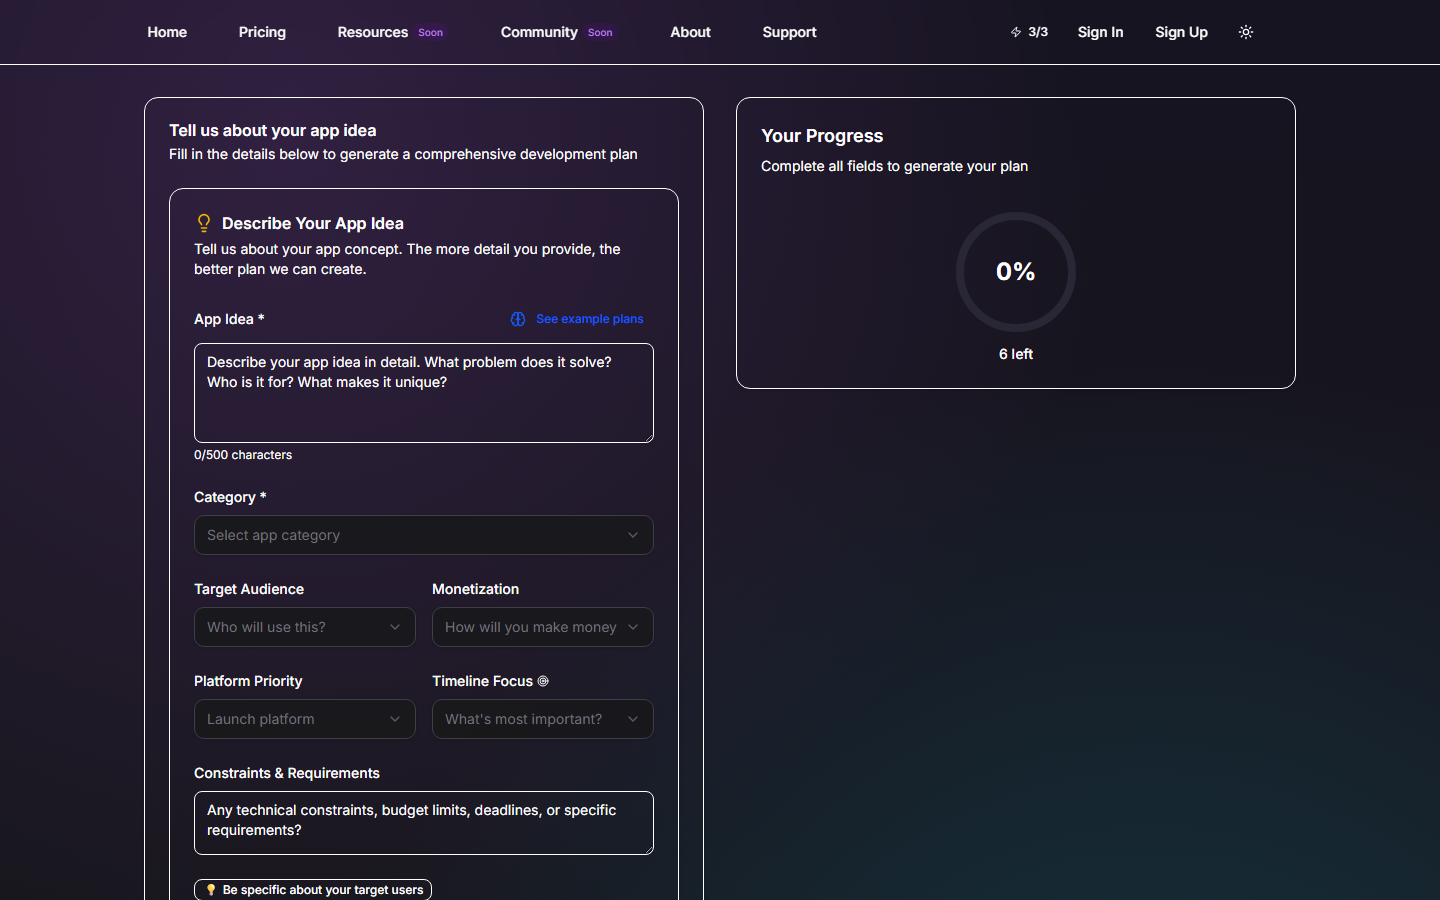
Task: Go to the Support section
Action: click(789, 32)
